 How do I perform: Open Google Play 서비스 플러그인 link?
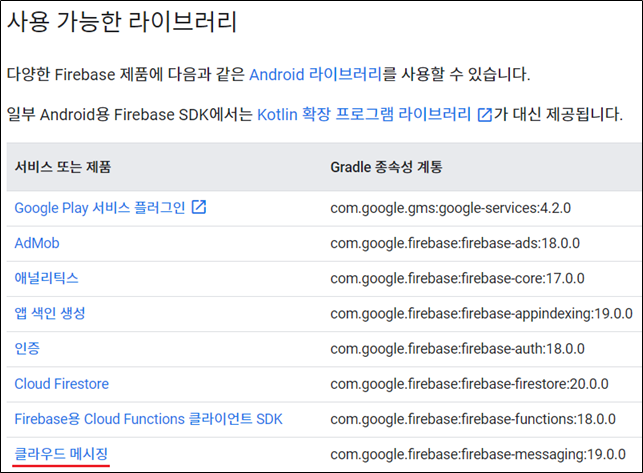pos(100,208)
